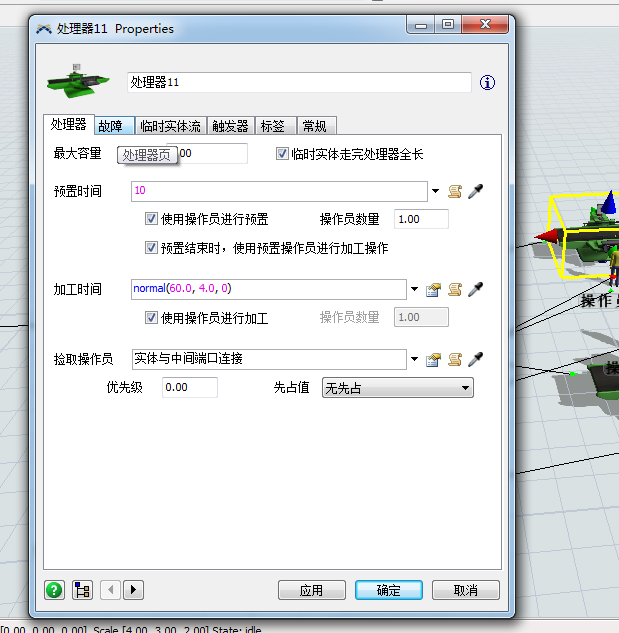Toggle 临时实体走完处理器全长 checkbox
Screen dimensions: 619x633
(x=282, y=154)
